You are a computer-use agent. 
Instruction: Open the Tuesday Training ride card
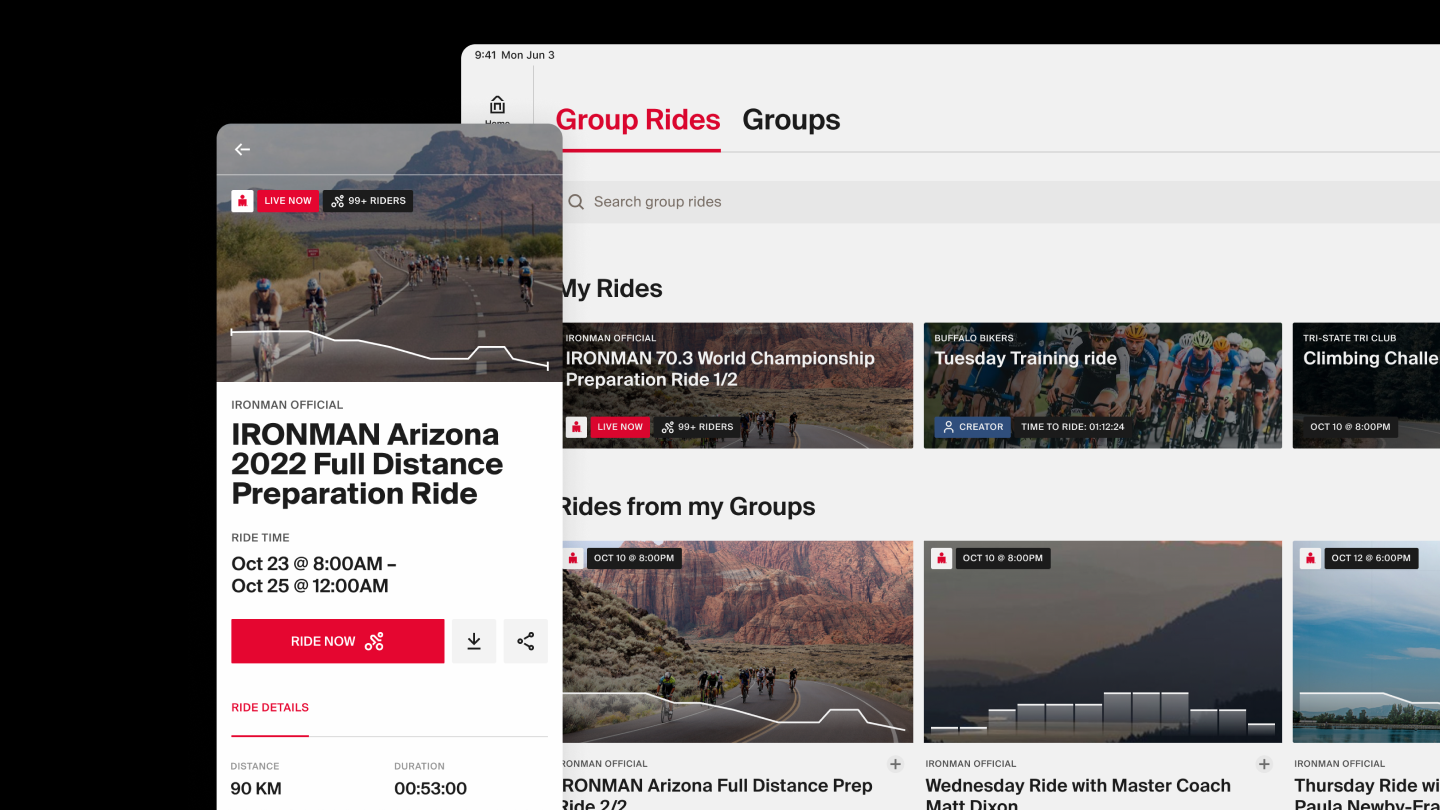pos(1103,385)
